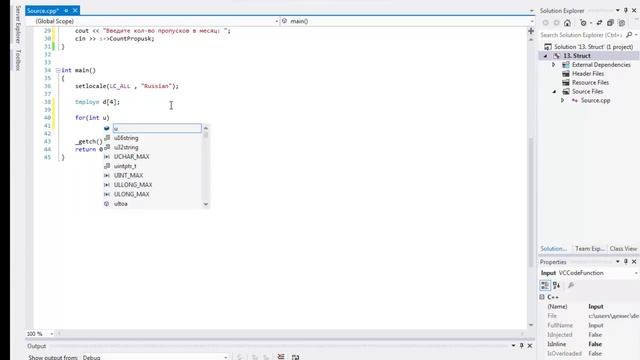Click Clear All icon in Output toolbar
This screenshot has height=360, width=640.
(x=281, y=357)
